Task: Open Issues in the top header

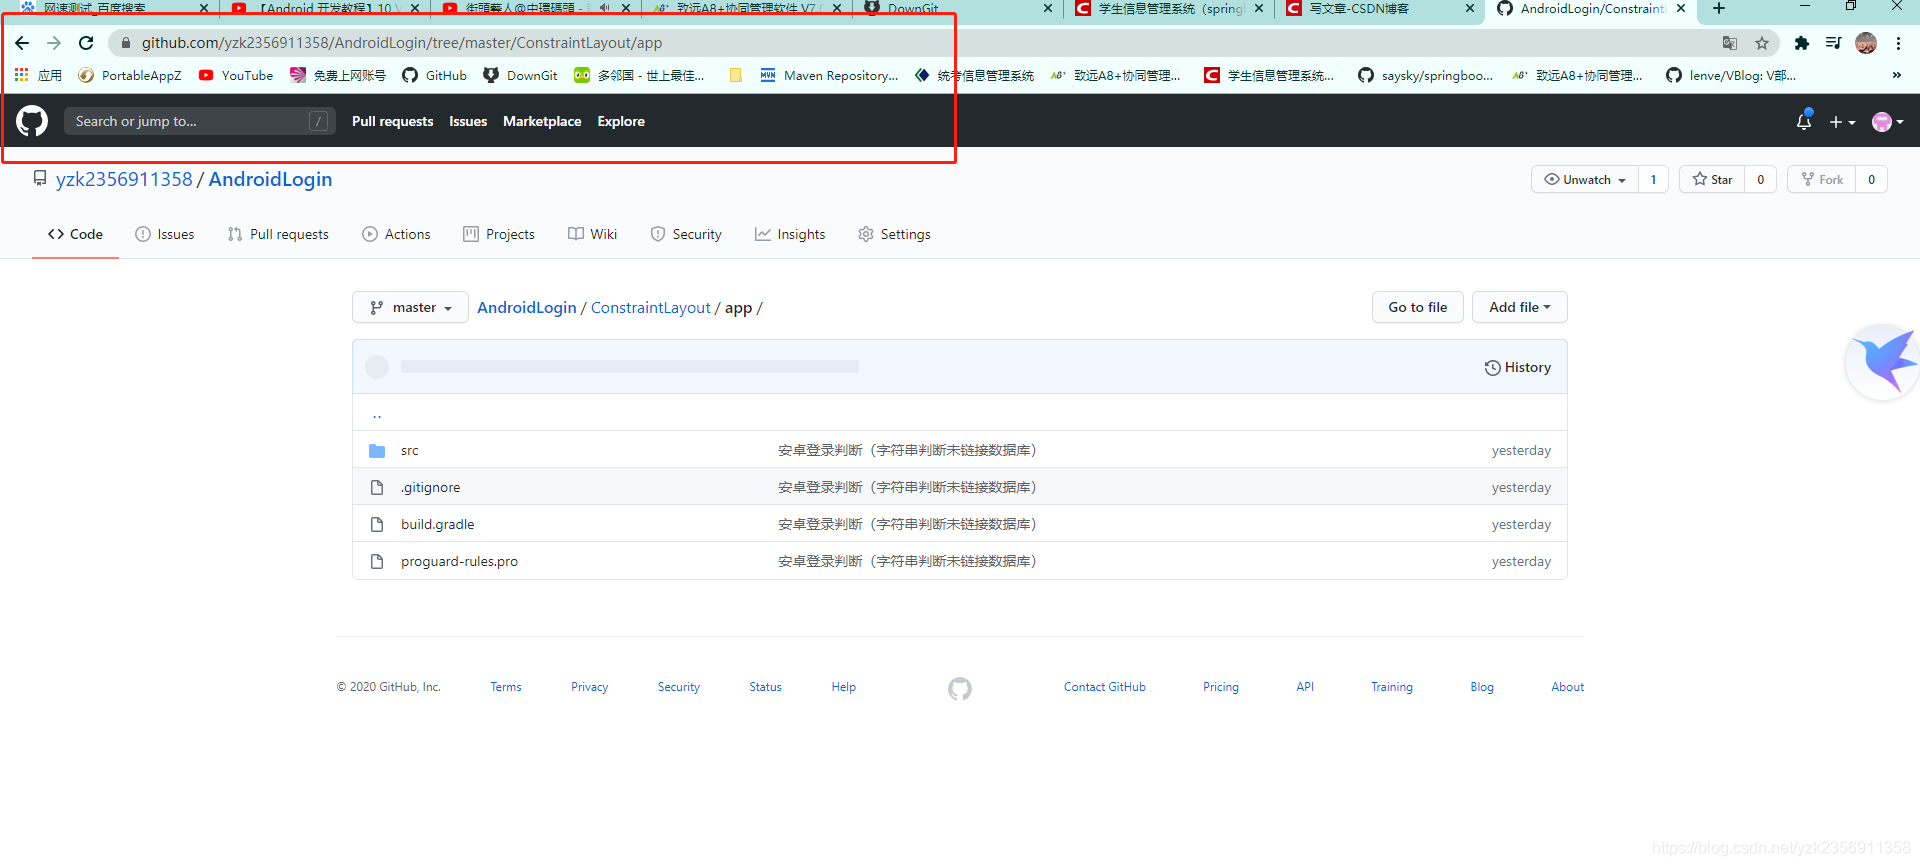Action: [x=468, y=121]
